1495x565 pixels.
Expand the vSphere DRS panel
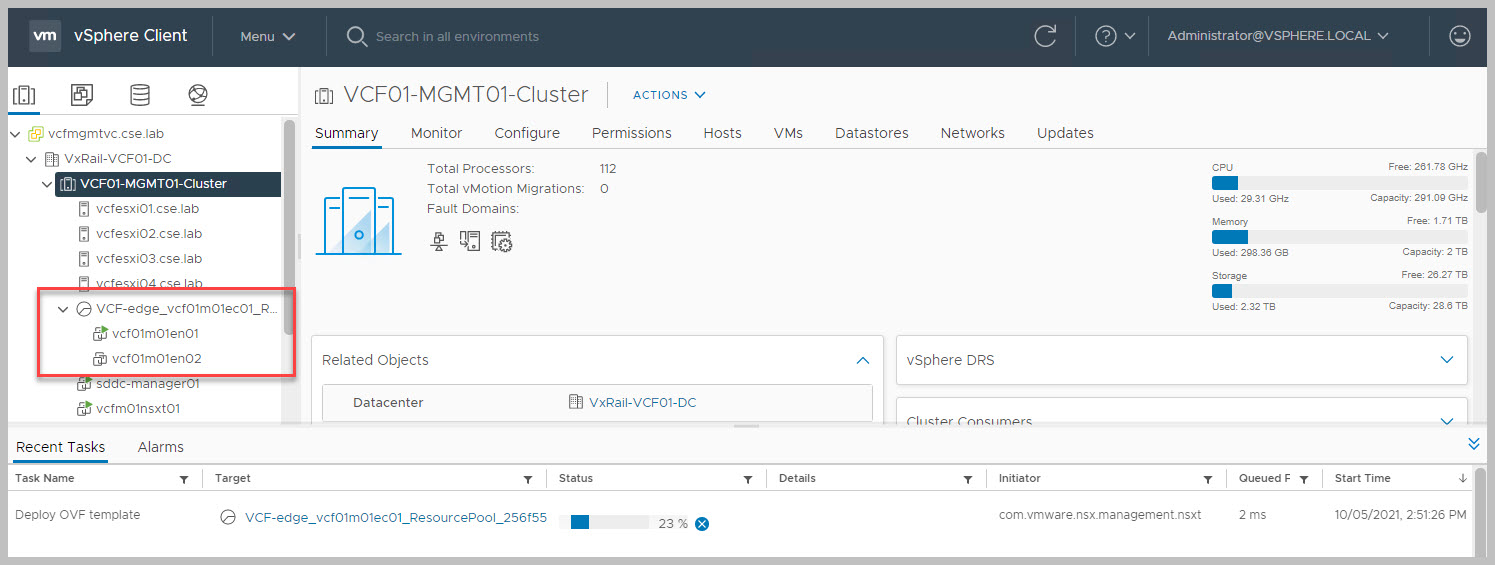click(x=1446, y=360)
